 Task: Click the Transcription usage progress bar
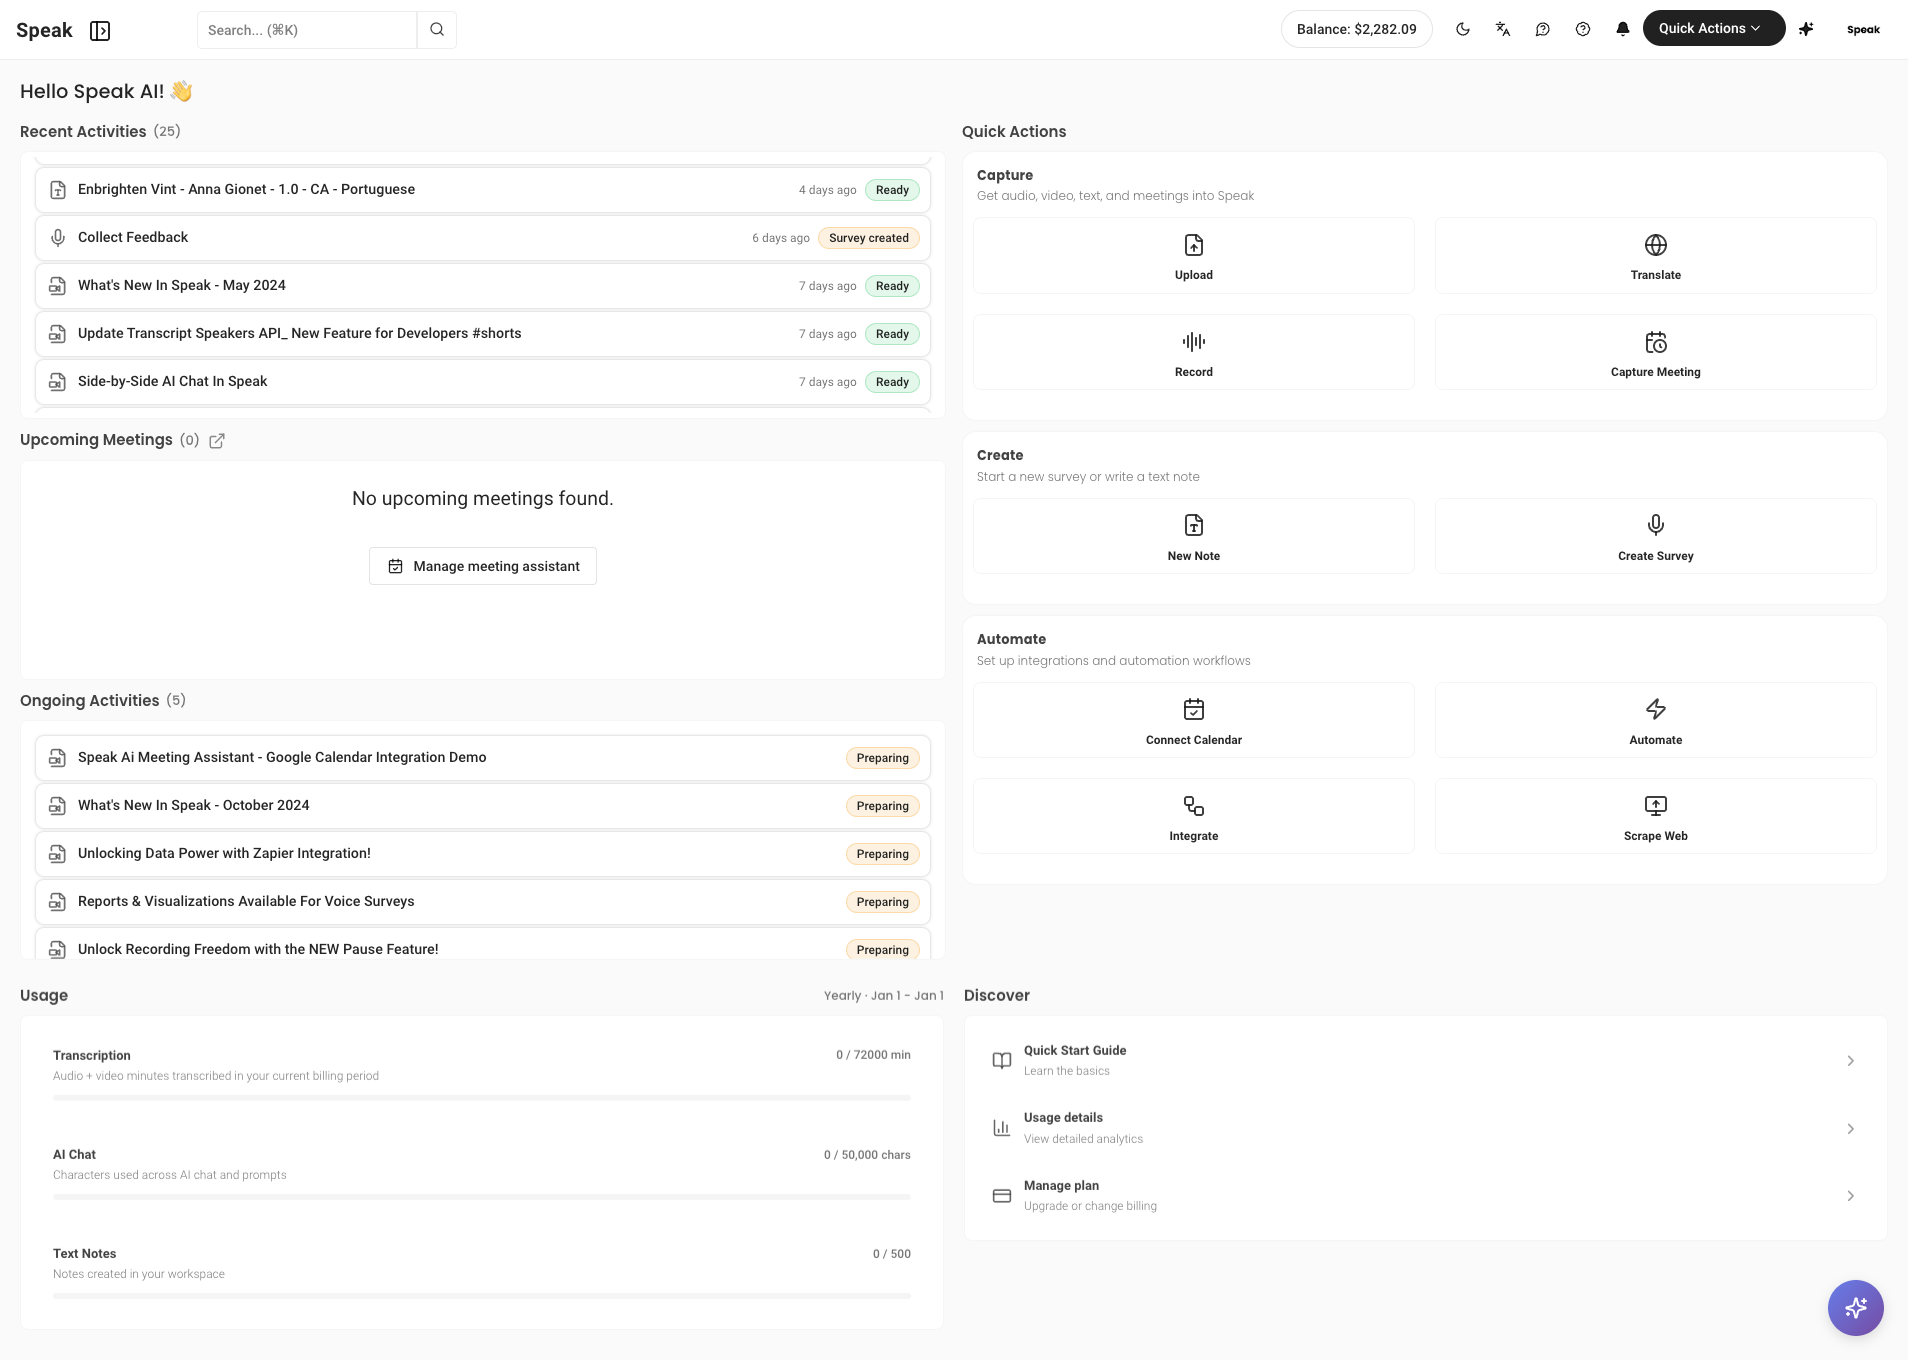[x=482, y=1098]
